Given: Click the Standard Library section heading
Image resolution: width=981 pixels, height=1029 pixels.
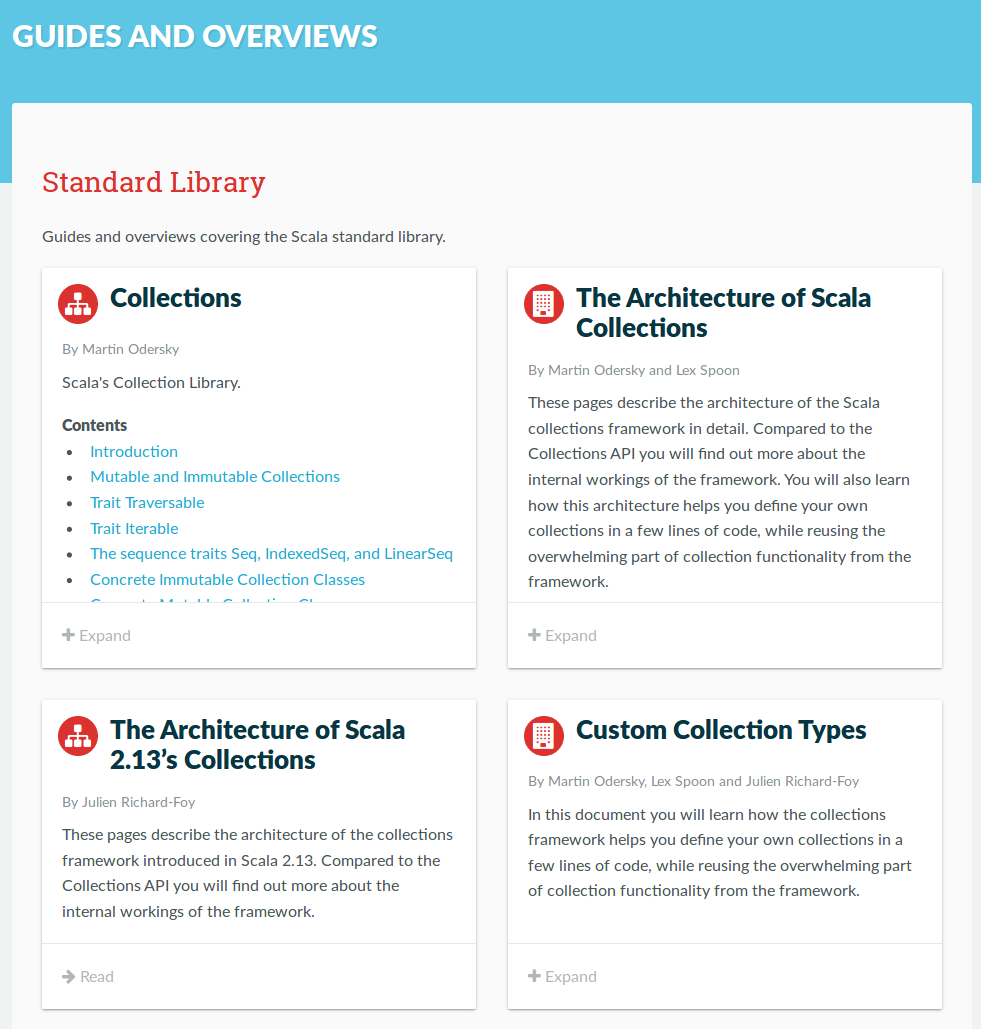Looking at the screenshot, I should (154, 182).
